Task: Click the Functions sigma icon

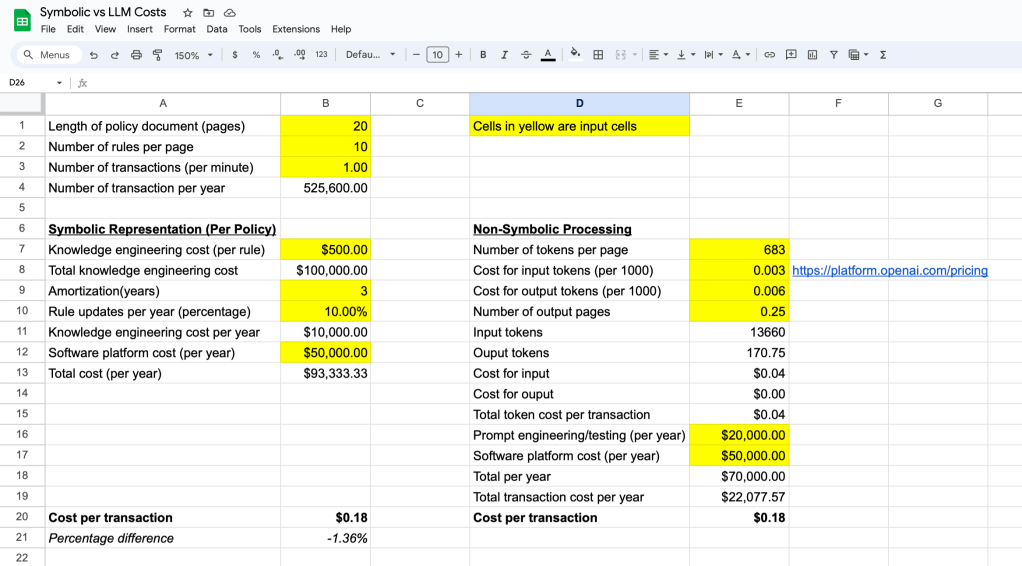Action: click(x=883, y=55)
